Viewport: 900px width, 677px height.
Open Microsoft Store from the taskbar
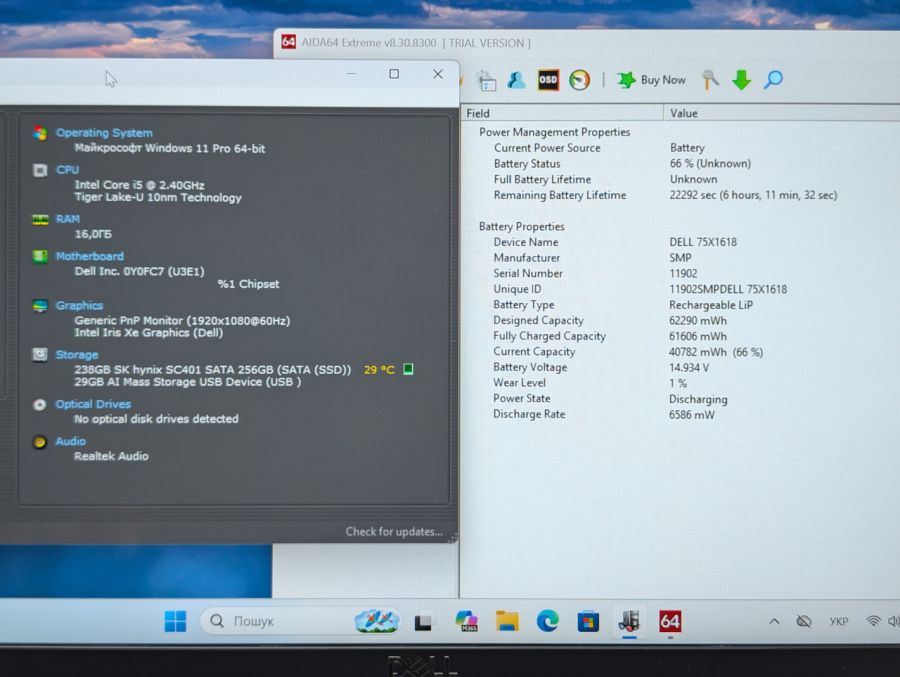click(x=588, y=622)
